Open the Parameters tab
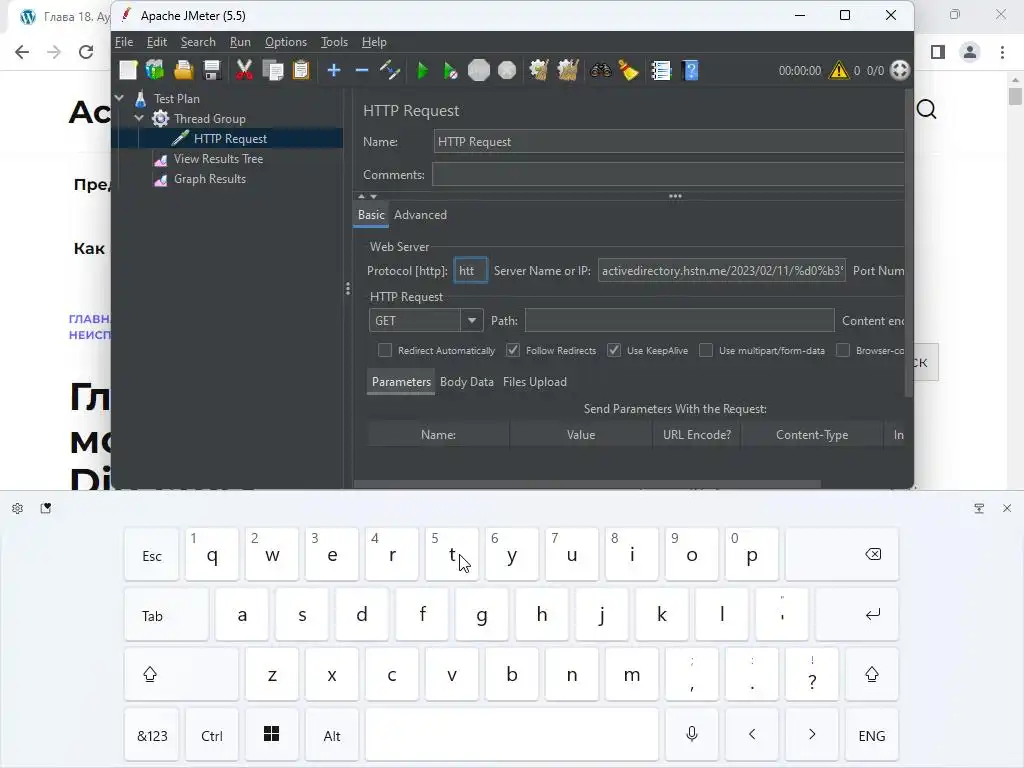This screenshot has height=768, width=1024. pyautogui.click(x=401, y=382)
